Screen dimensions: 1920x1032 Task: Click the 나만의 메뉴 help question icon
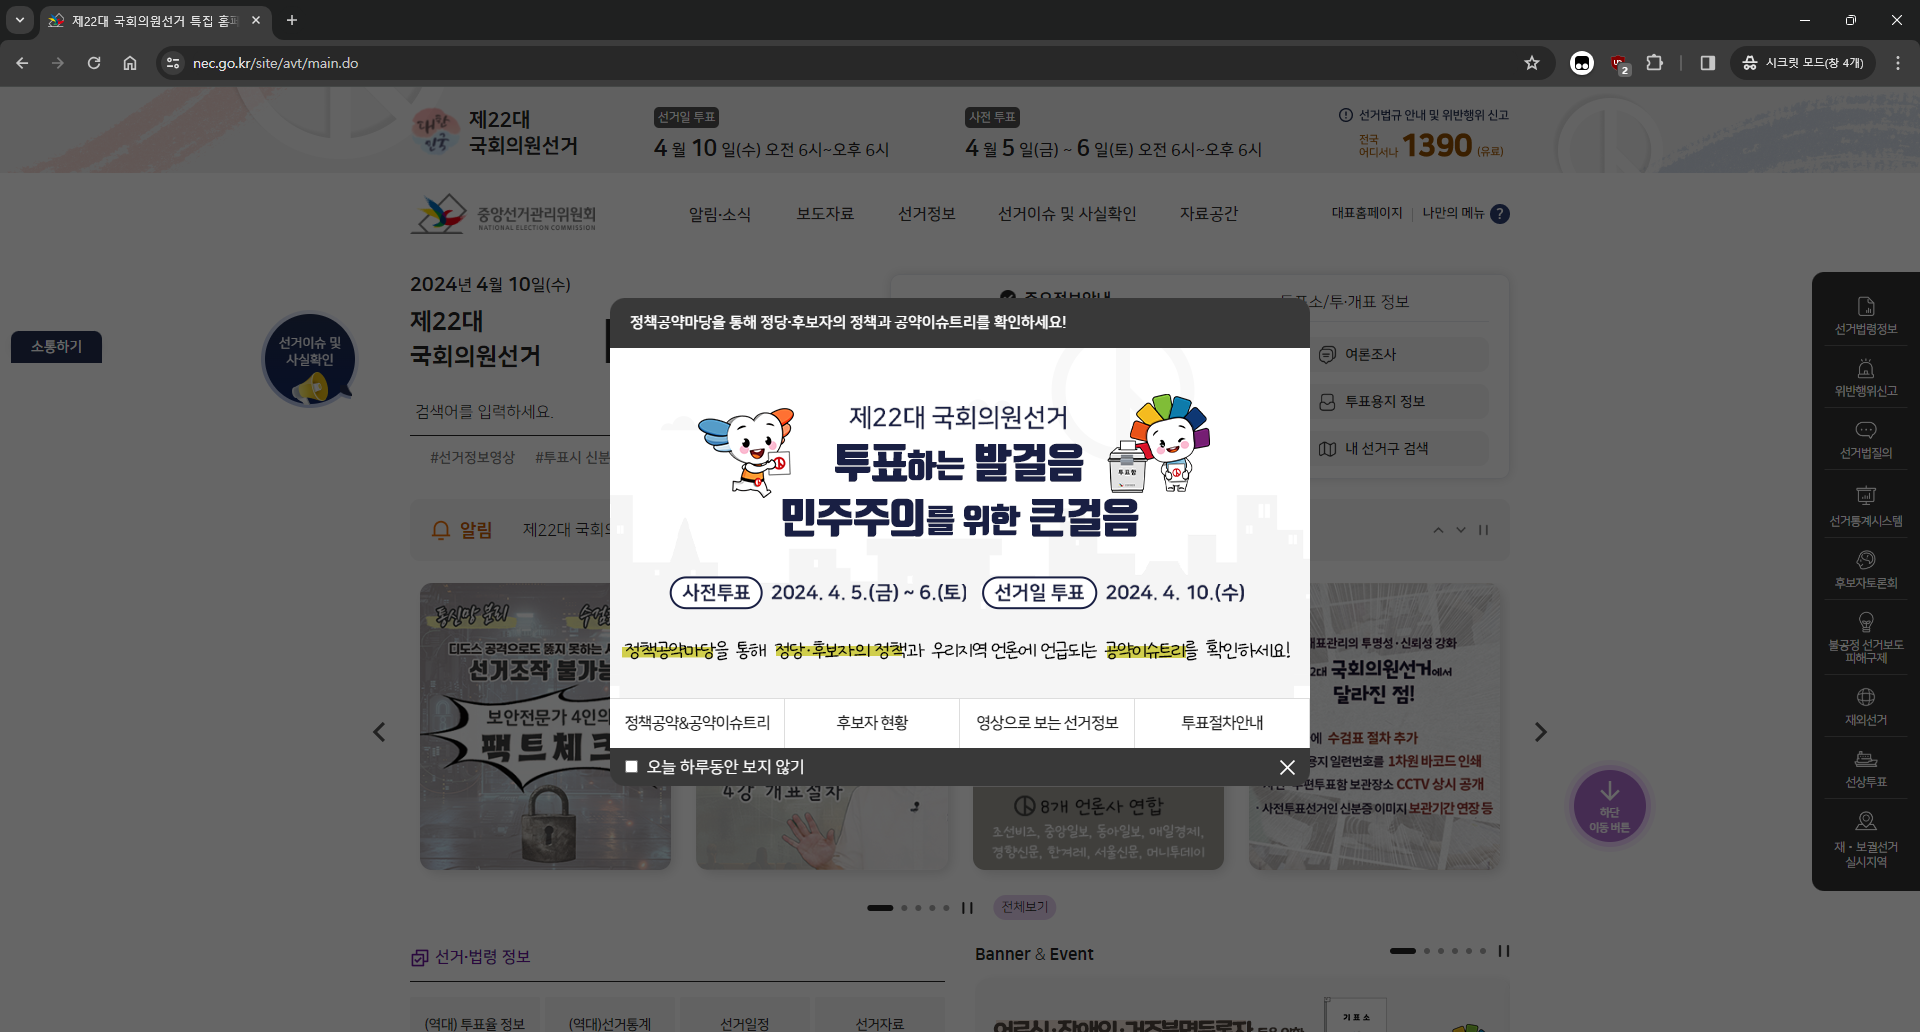click(x=1499, y=214)
